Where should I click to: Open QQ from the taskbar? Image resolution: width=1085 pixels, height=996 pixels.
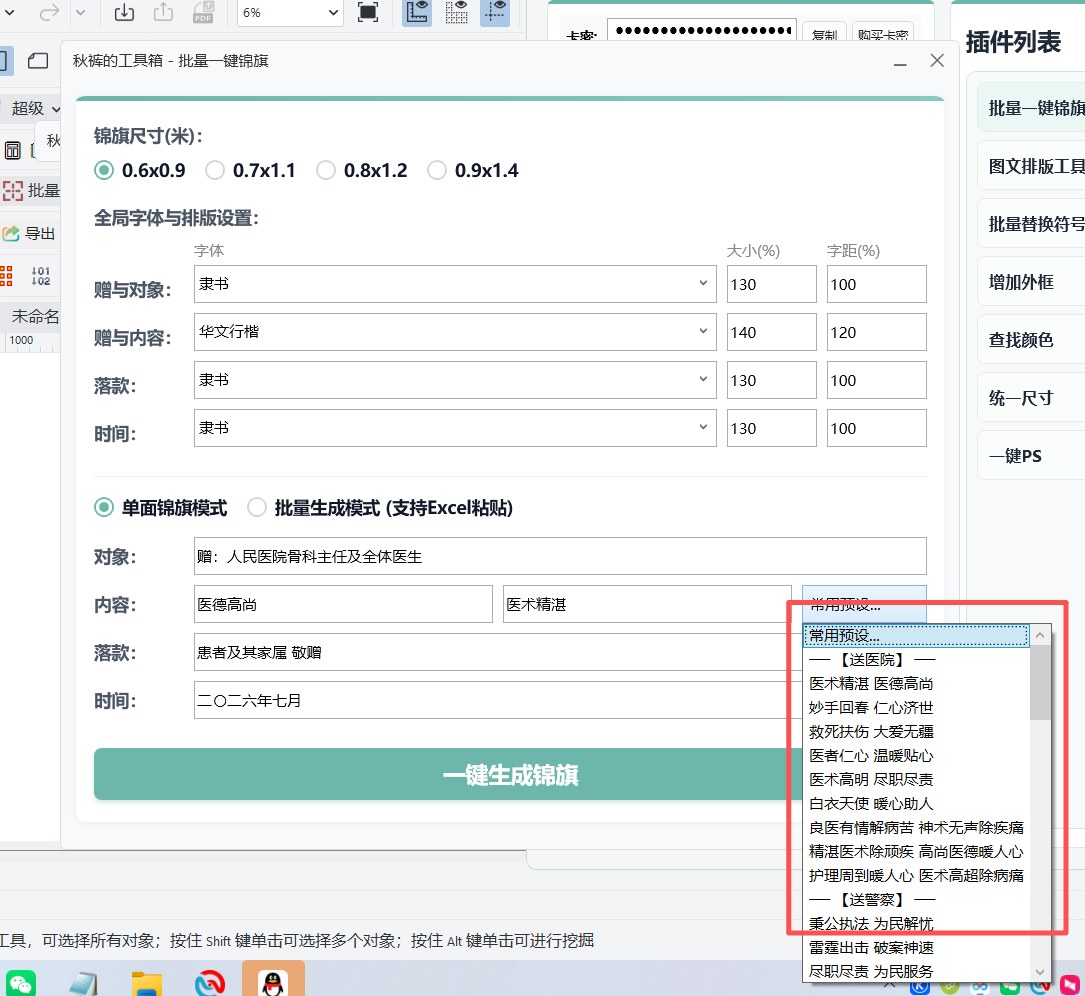[x=273, y=980]
